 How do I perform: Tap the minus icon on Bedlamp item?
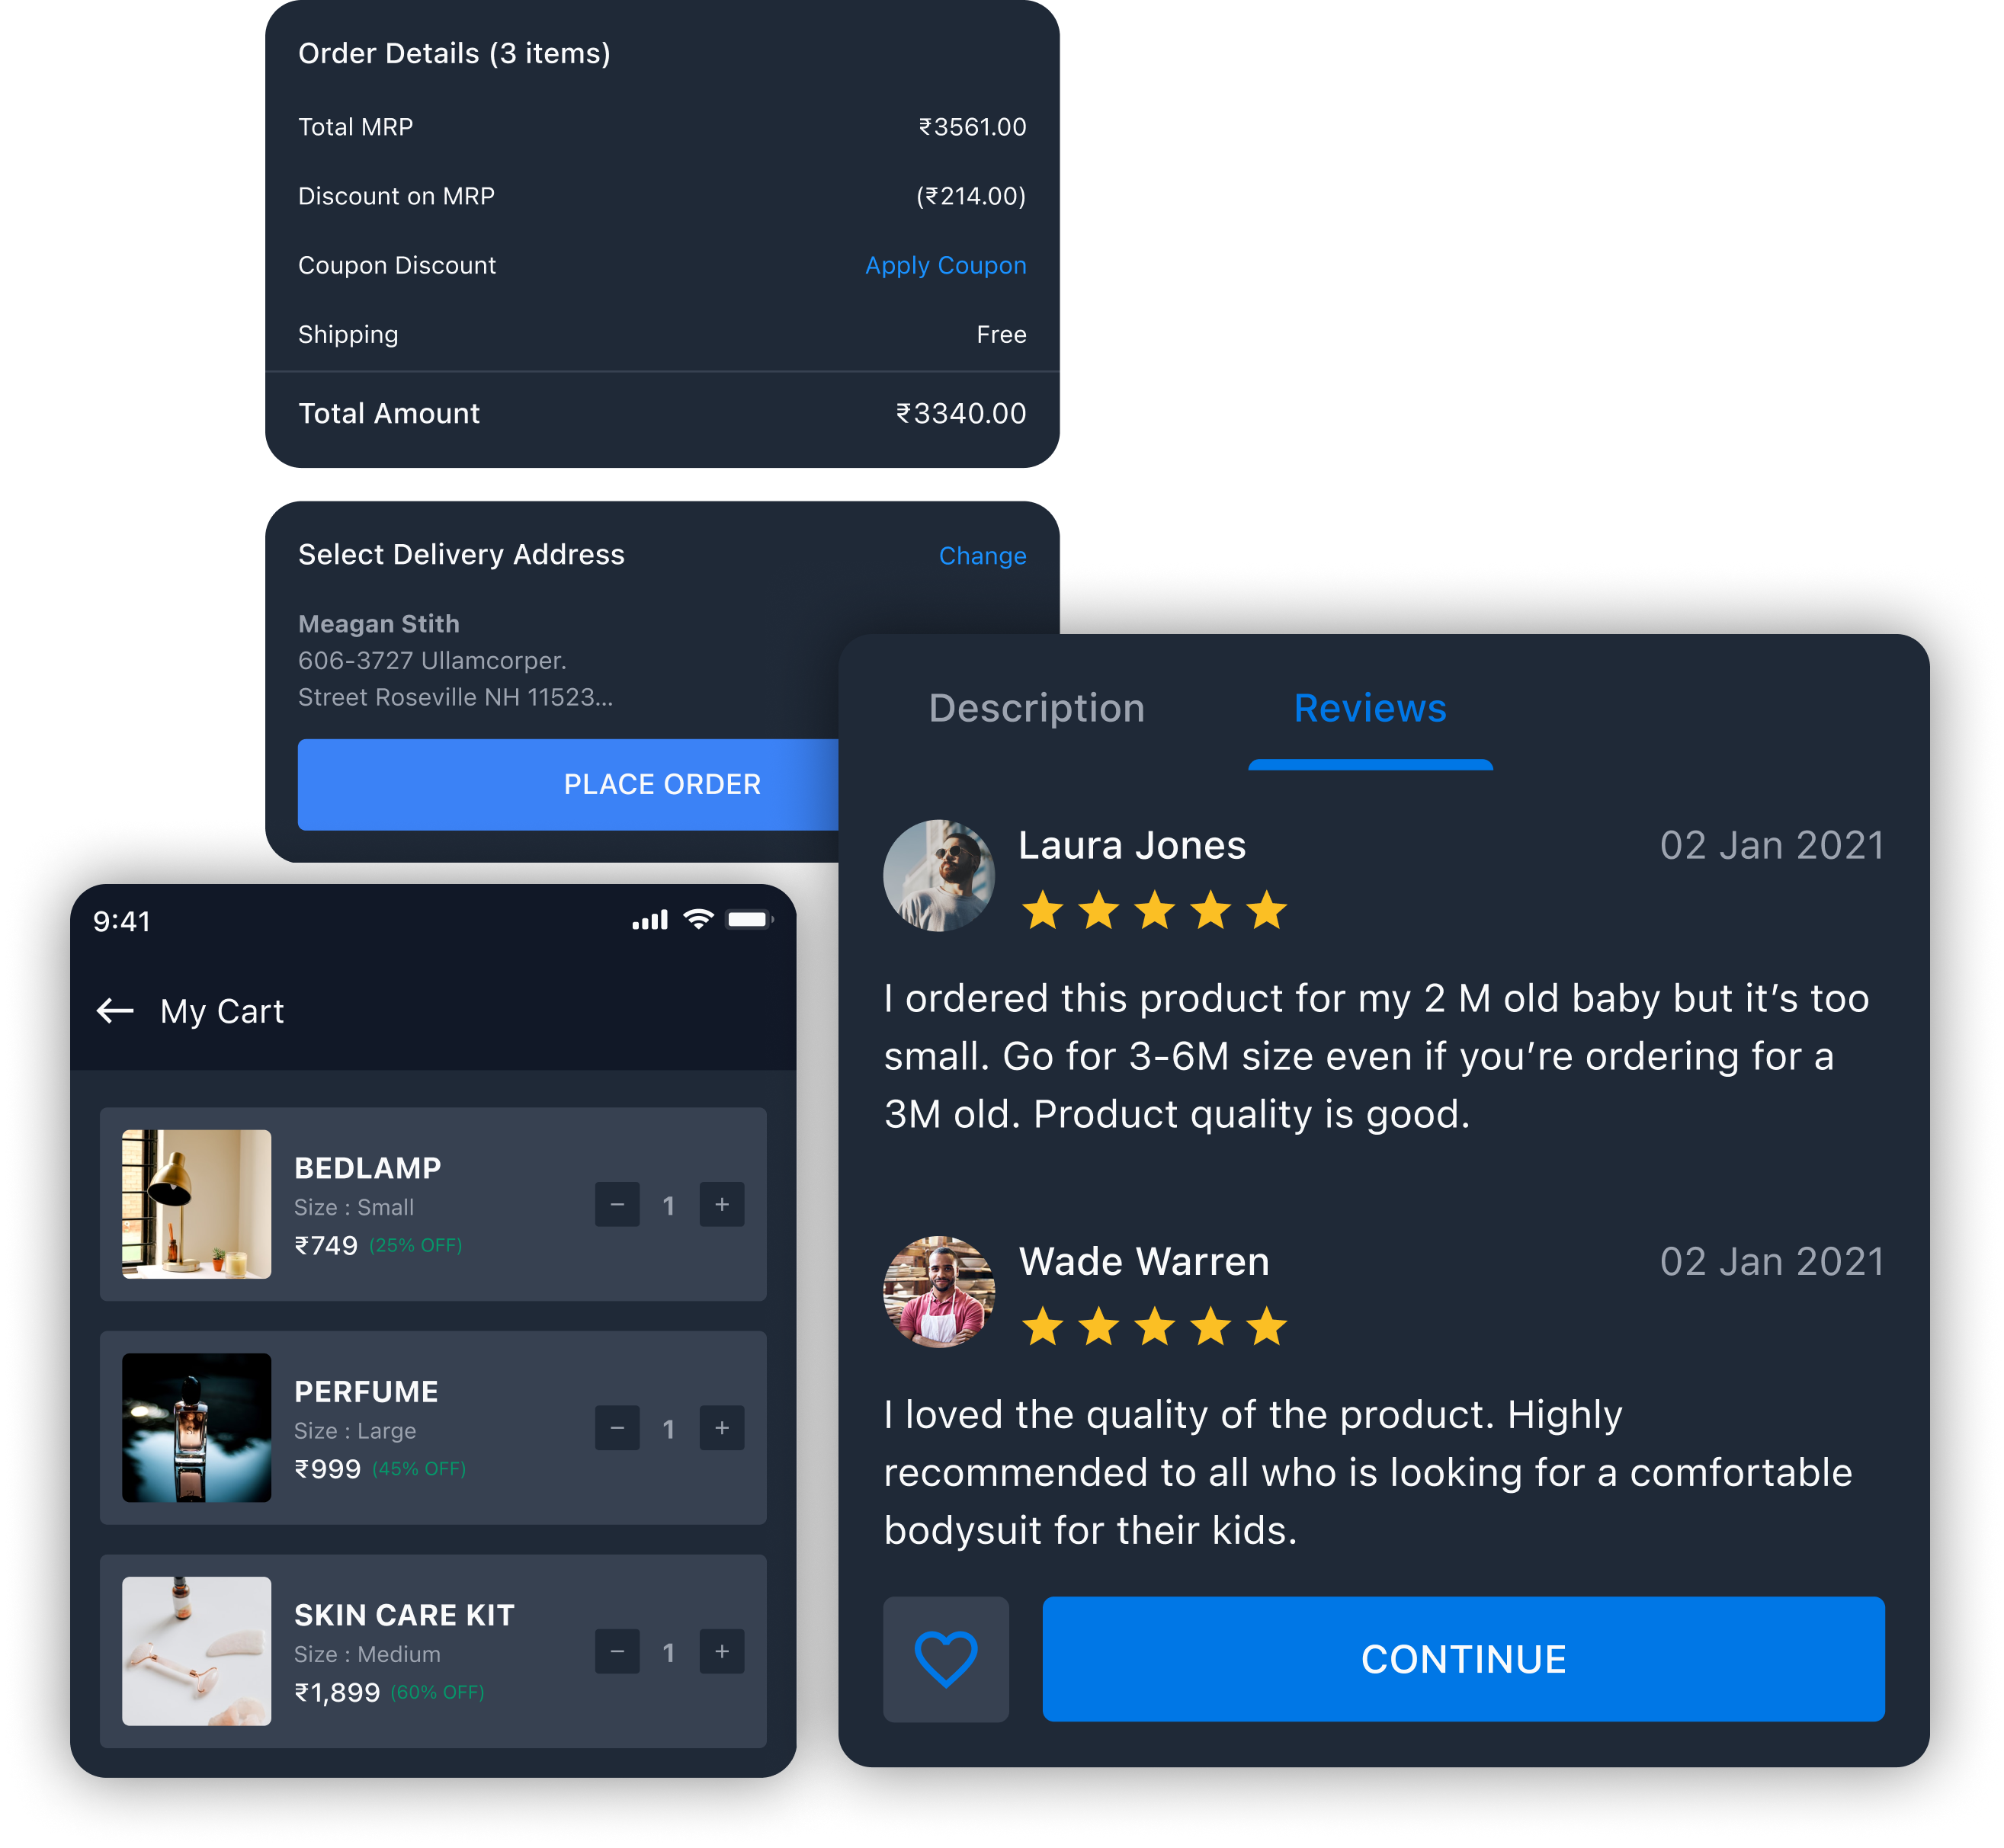click(616, 1204)
